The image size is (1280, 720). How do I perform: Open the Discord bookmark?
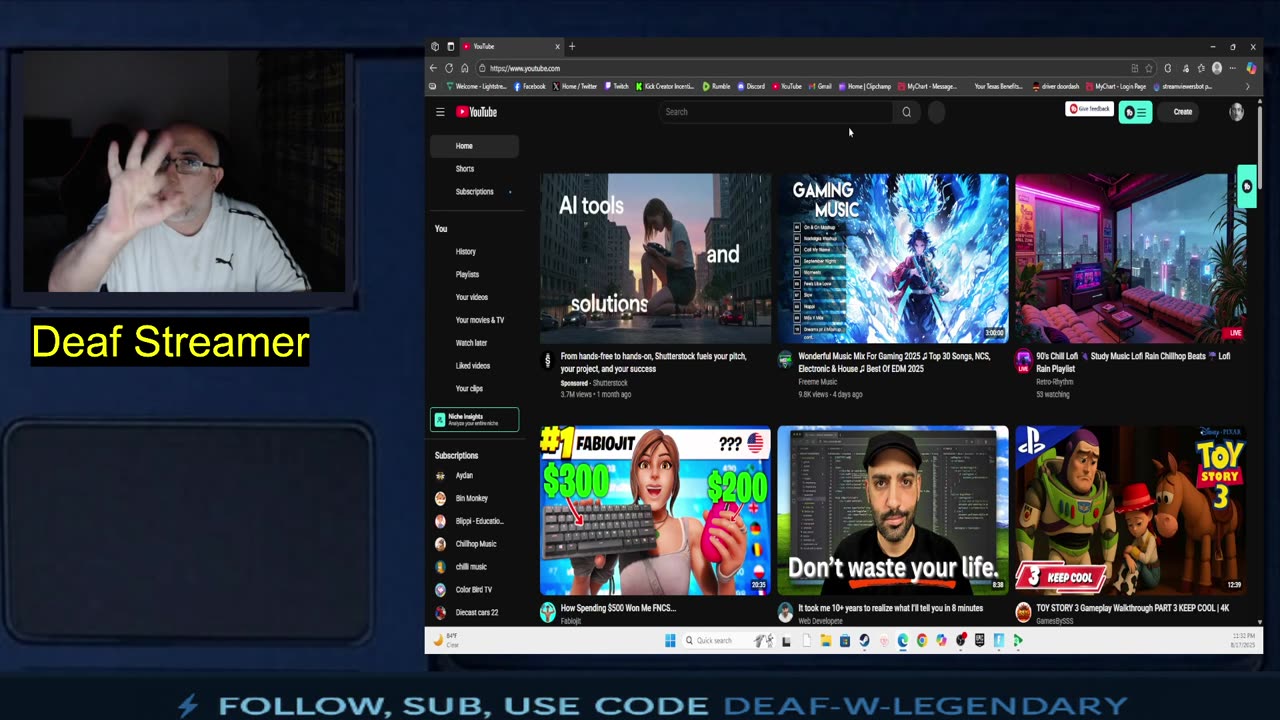tap(751, 86)
